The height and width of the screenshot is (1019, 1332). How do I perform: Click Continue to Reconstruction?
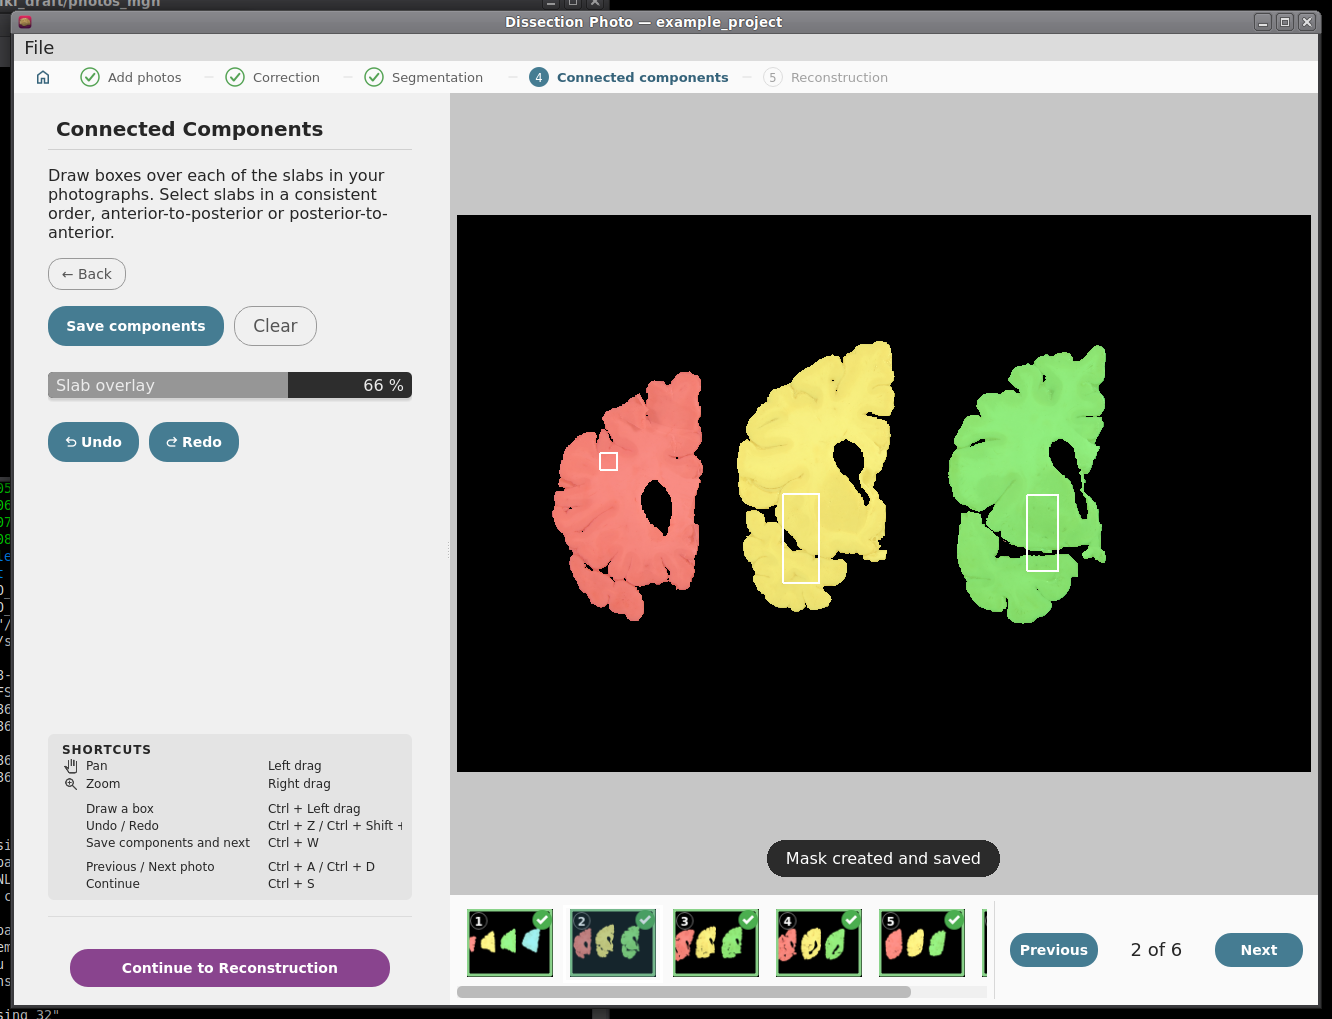pos(230,968)
